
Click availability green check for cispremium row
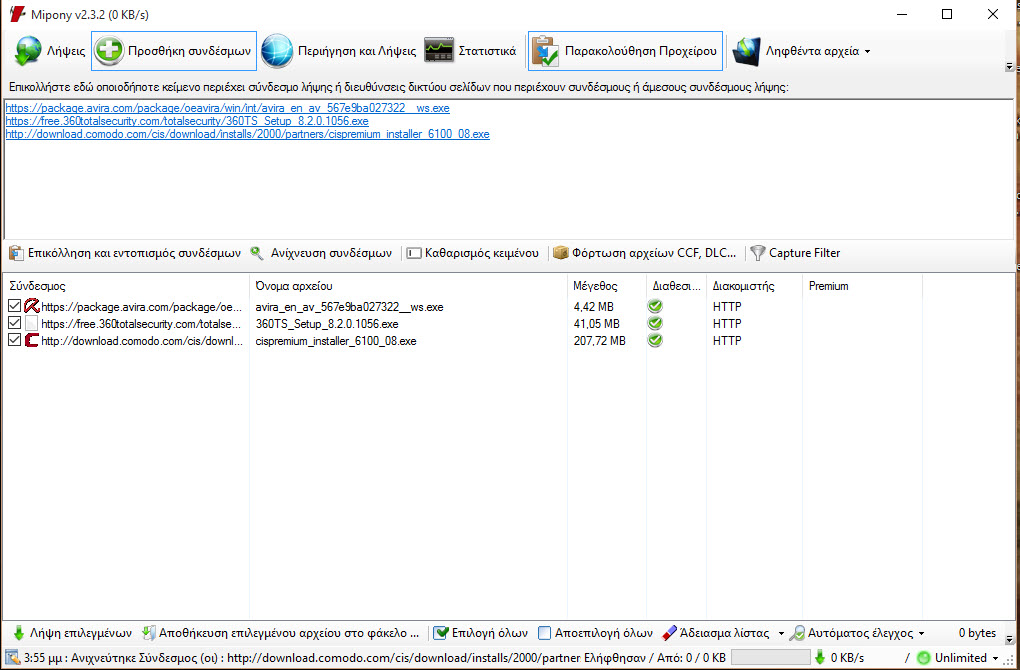[x=655, y=340]
